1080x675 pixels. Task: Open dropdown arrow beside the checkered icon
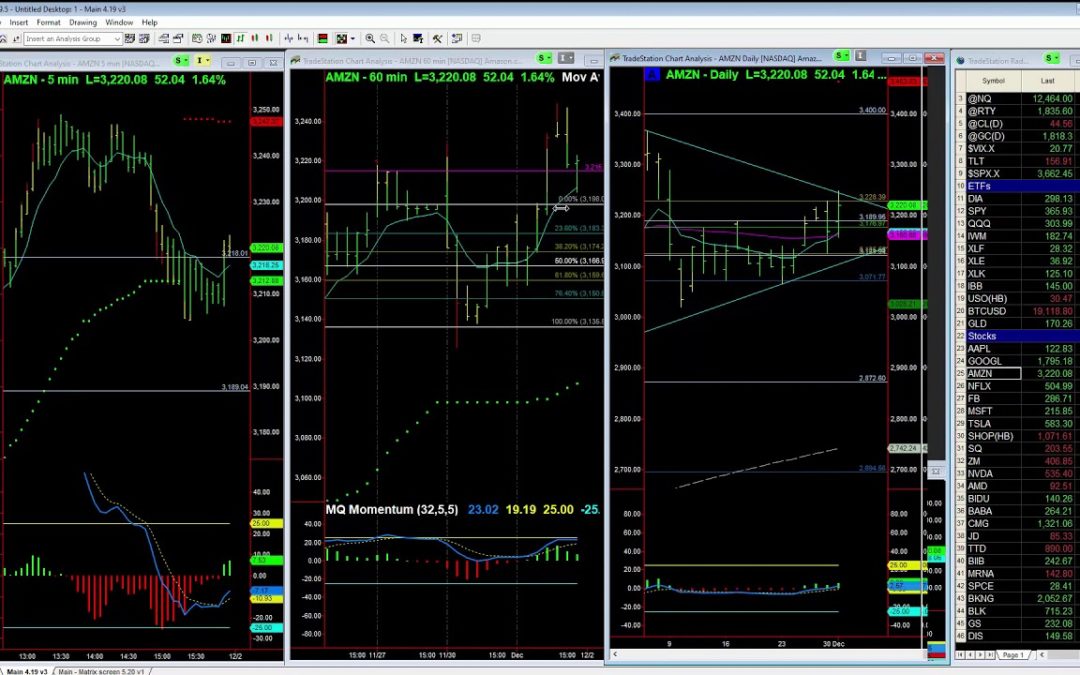point(353,39)
